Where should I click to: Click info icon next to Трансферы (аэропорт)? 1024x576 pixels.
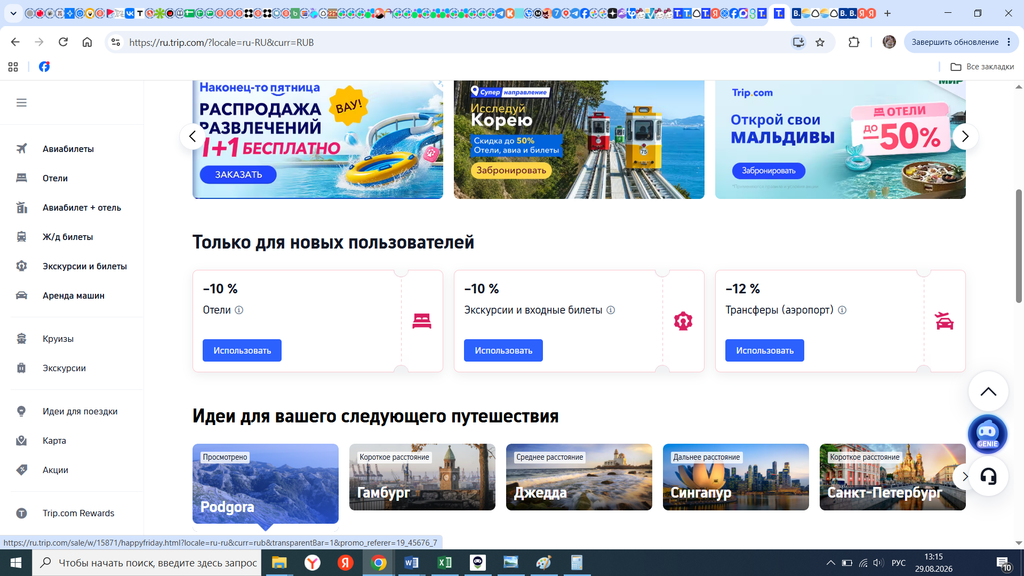click(x=842, y=310)
